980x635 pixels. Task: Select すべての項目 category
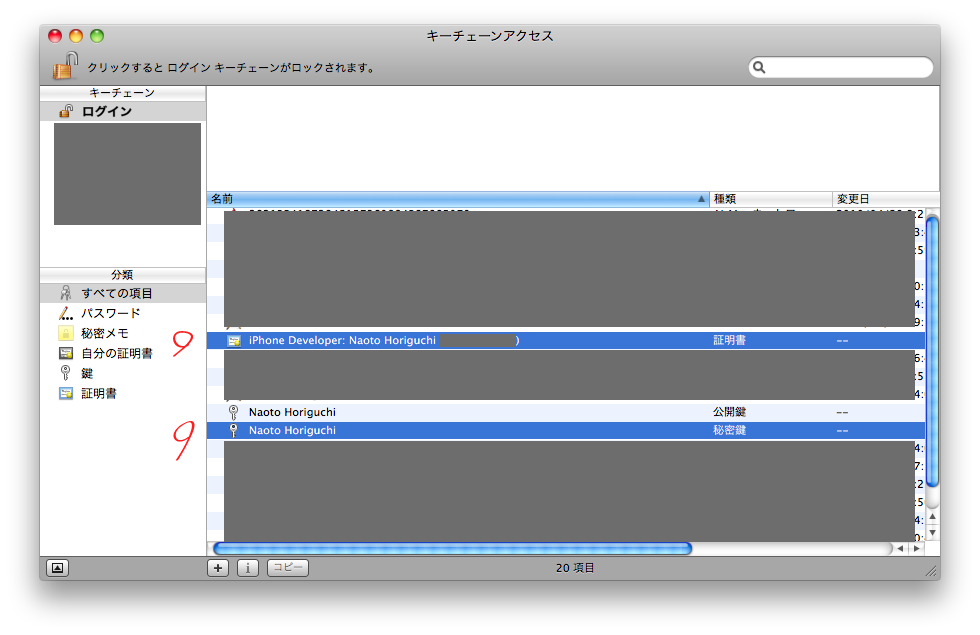[x=122, y=293]
